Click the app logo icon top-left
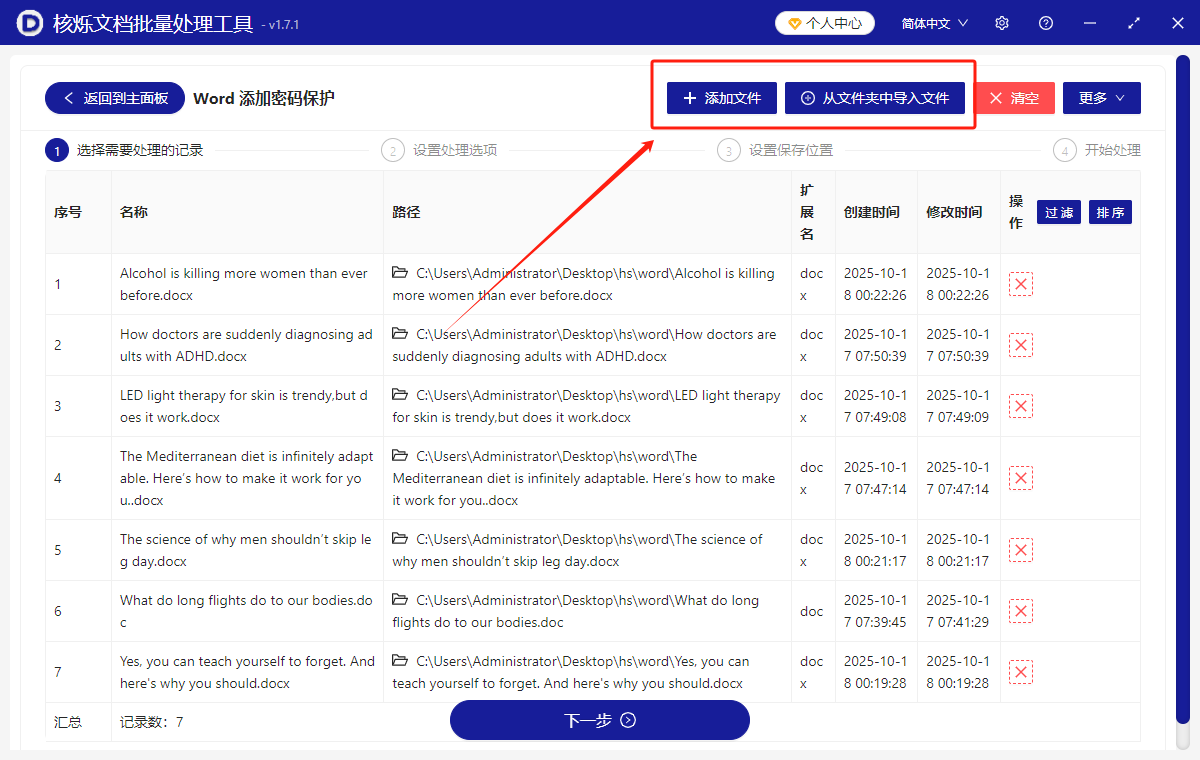This screenshot has width=1200, height=760. [x=29, y=22]
